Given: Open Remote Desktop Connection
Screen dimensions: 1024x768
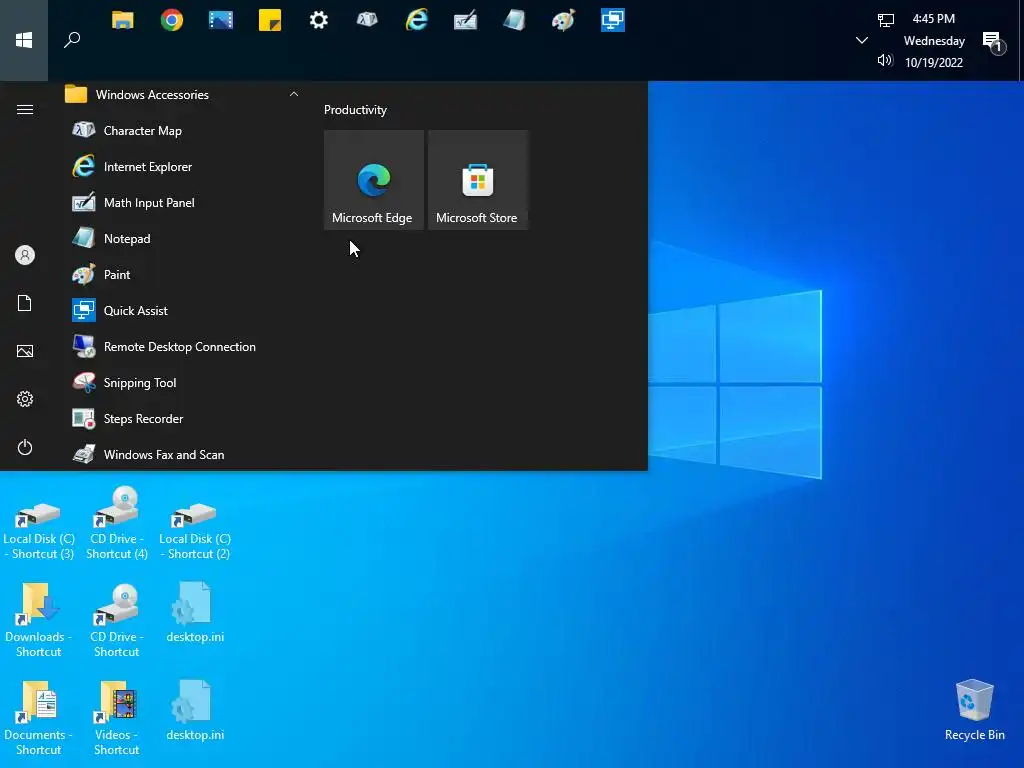Looking at the screenshot, I should [x=181, y=346].
